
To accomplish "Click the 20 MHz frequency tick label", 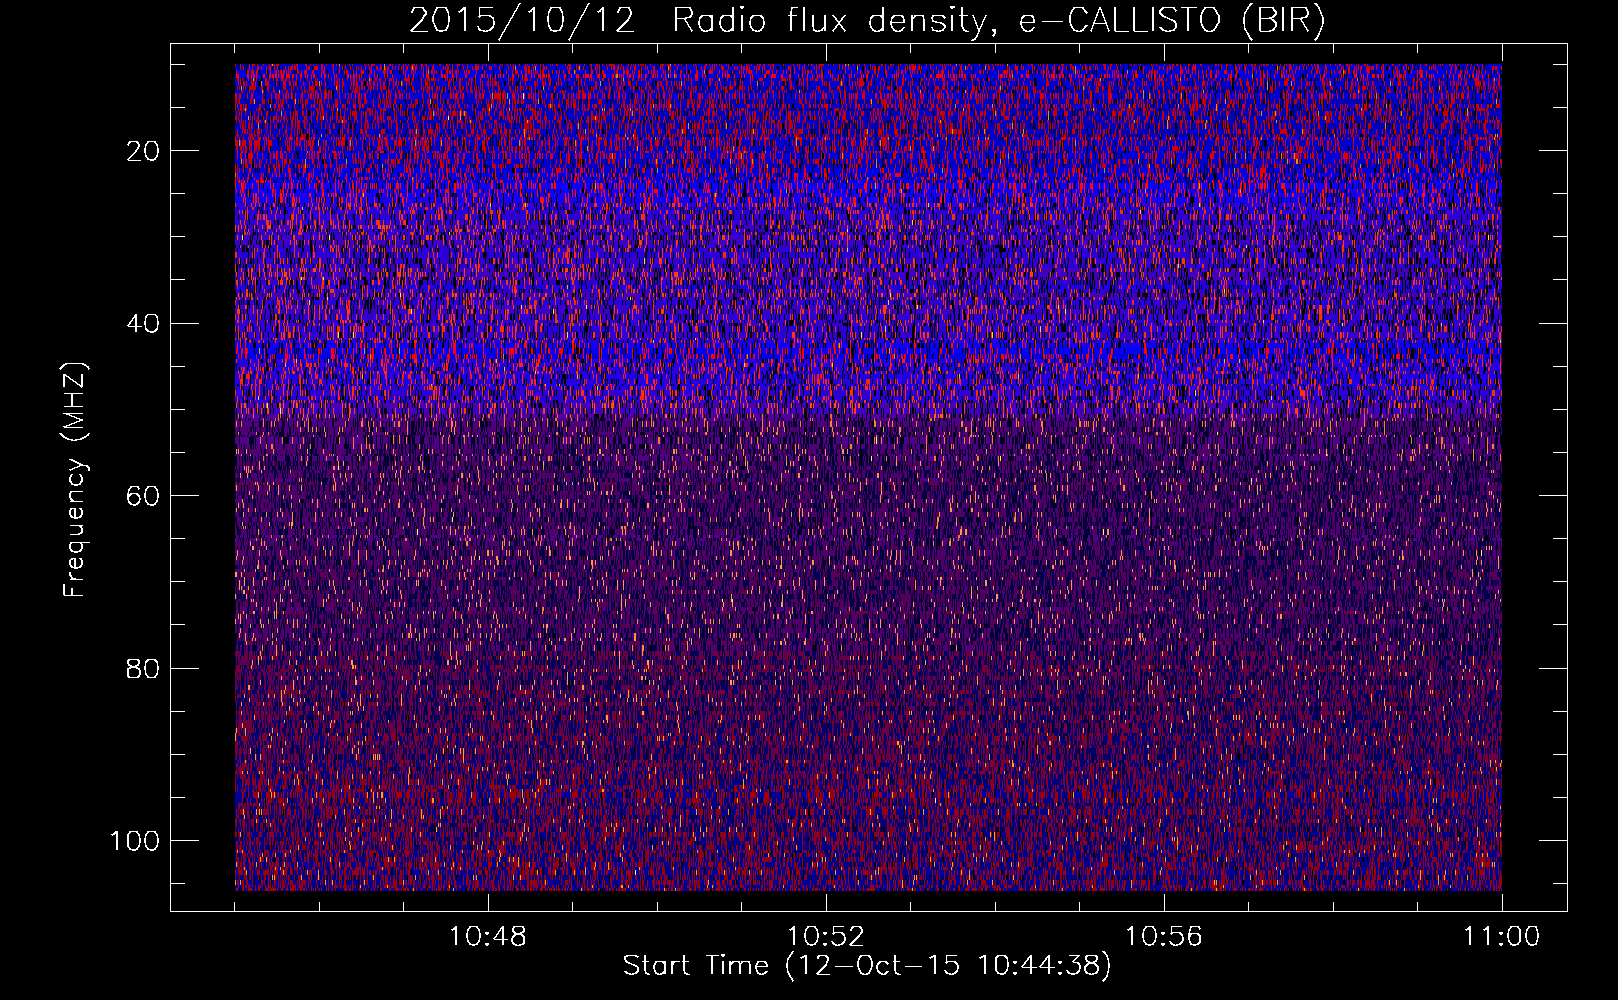I will [144, 151].
